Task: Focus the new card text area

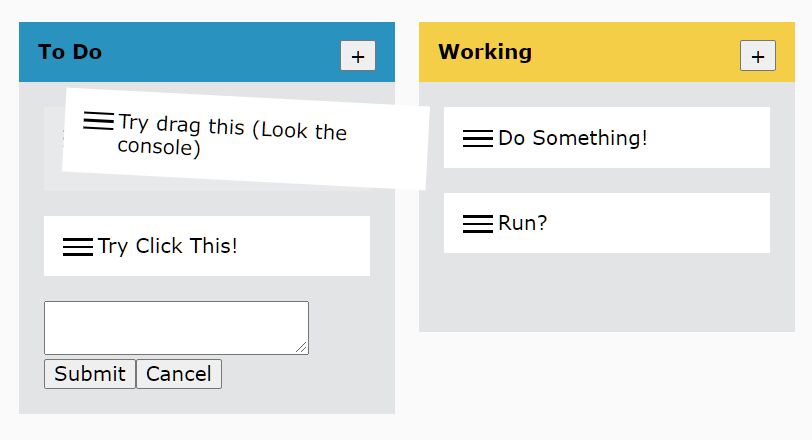Action: click(175, 327)
